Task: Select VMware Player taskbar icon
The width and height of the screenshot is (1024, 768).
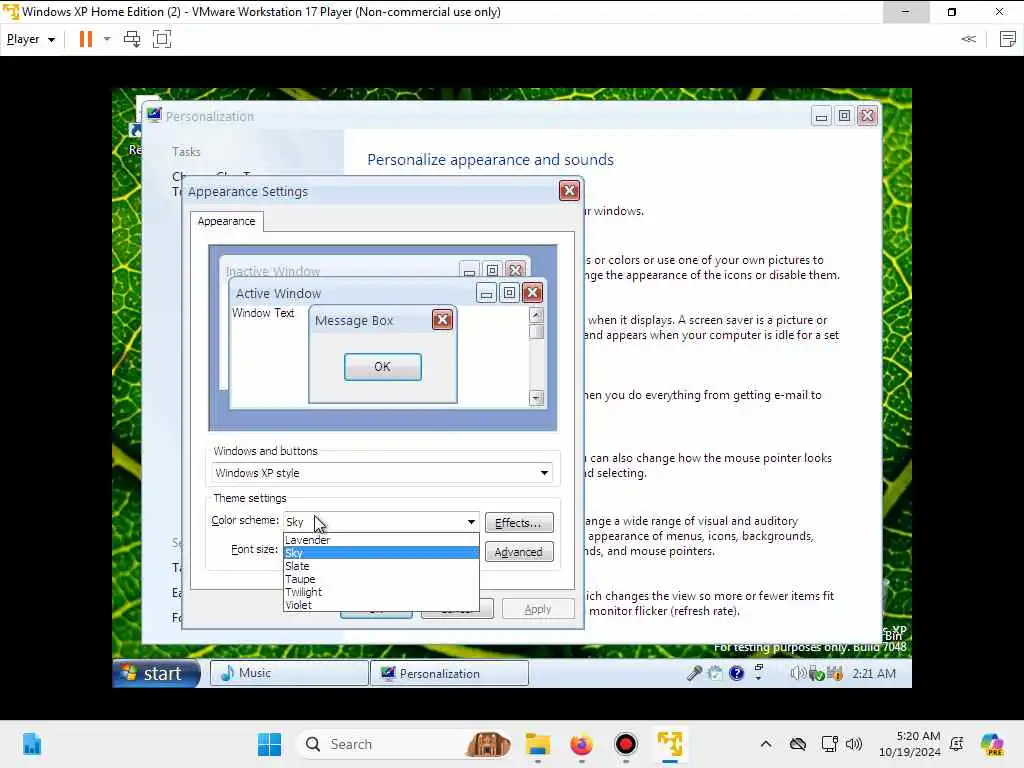Action: click(x=669, y=744)
